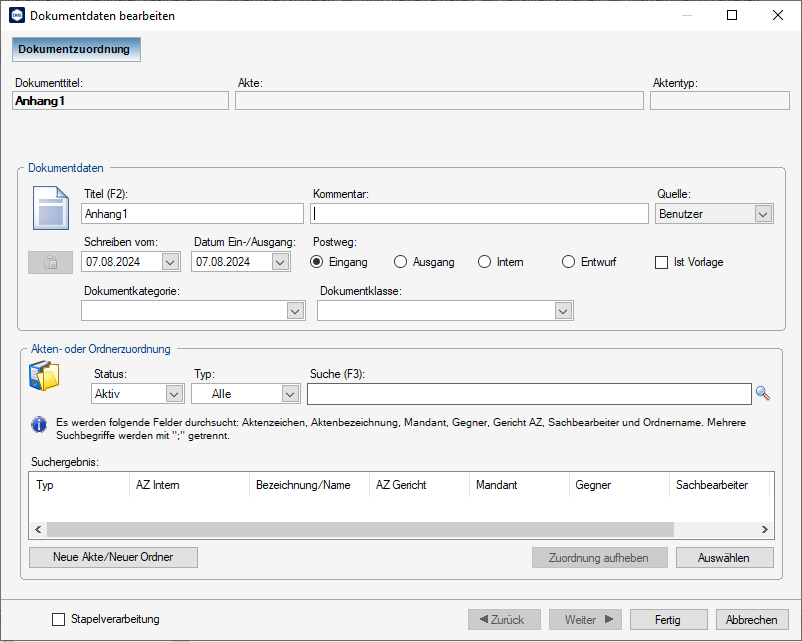The image size is (802, 642).
Task: Select the Eingang radio button
Action: tap(317, 262)
